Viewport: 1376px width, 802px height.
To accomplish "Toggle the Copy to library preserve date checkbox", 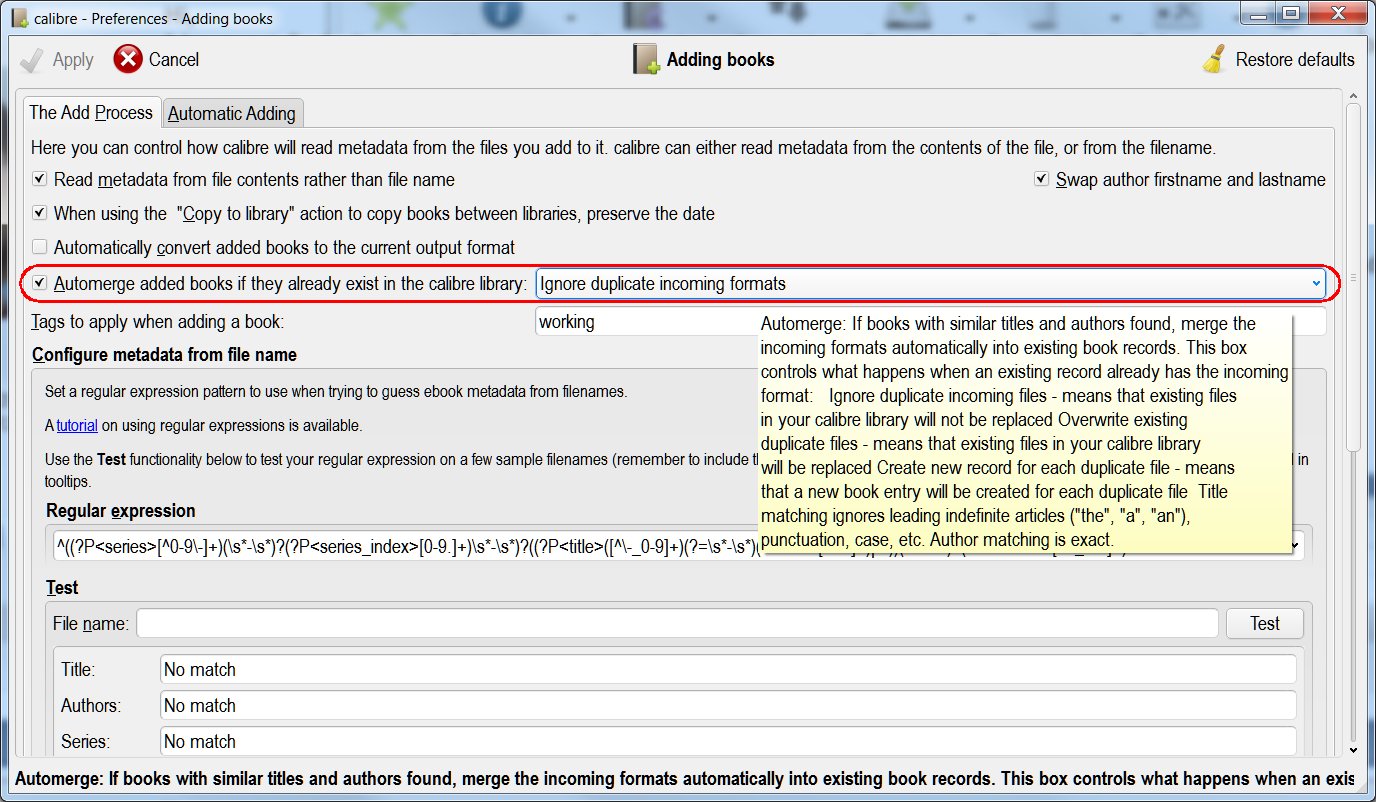I will (40, 213).
